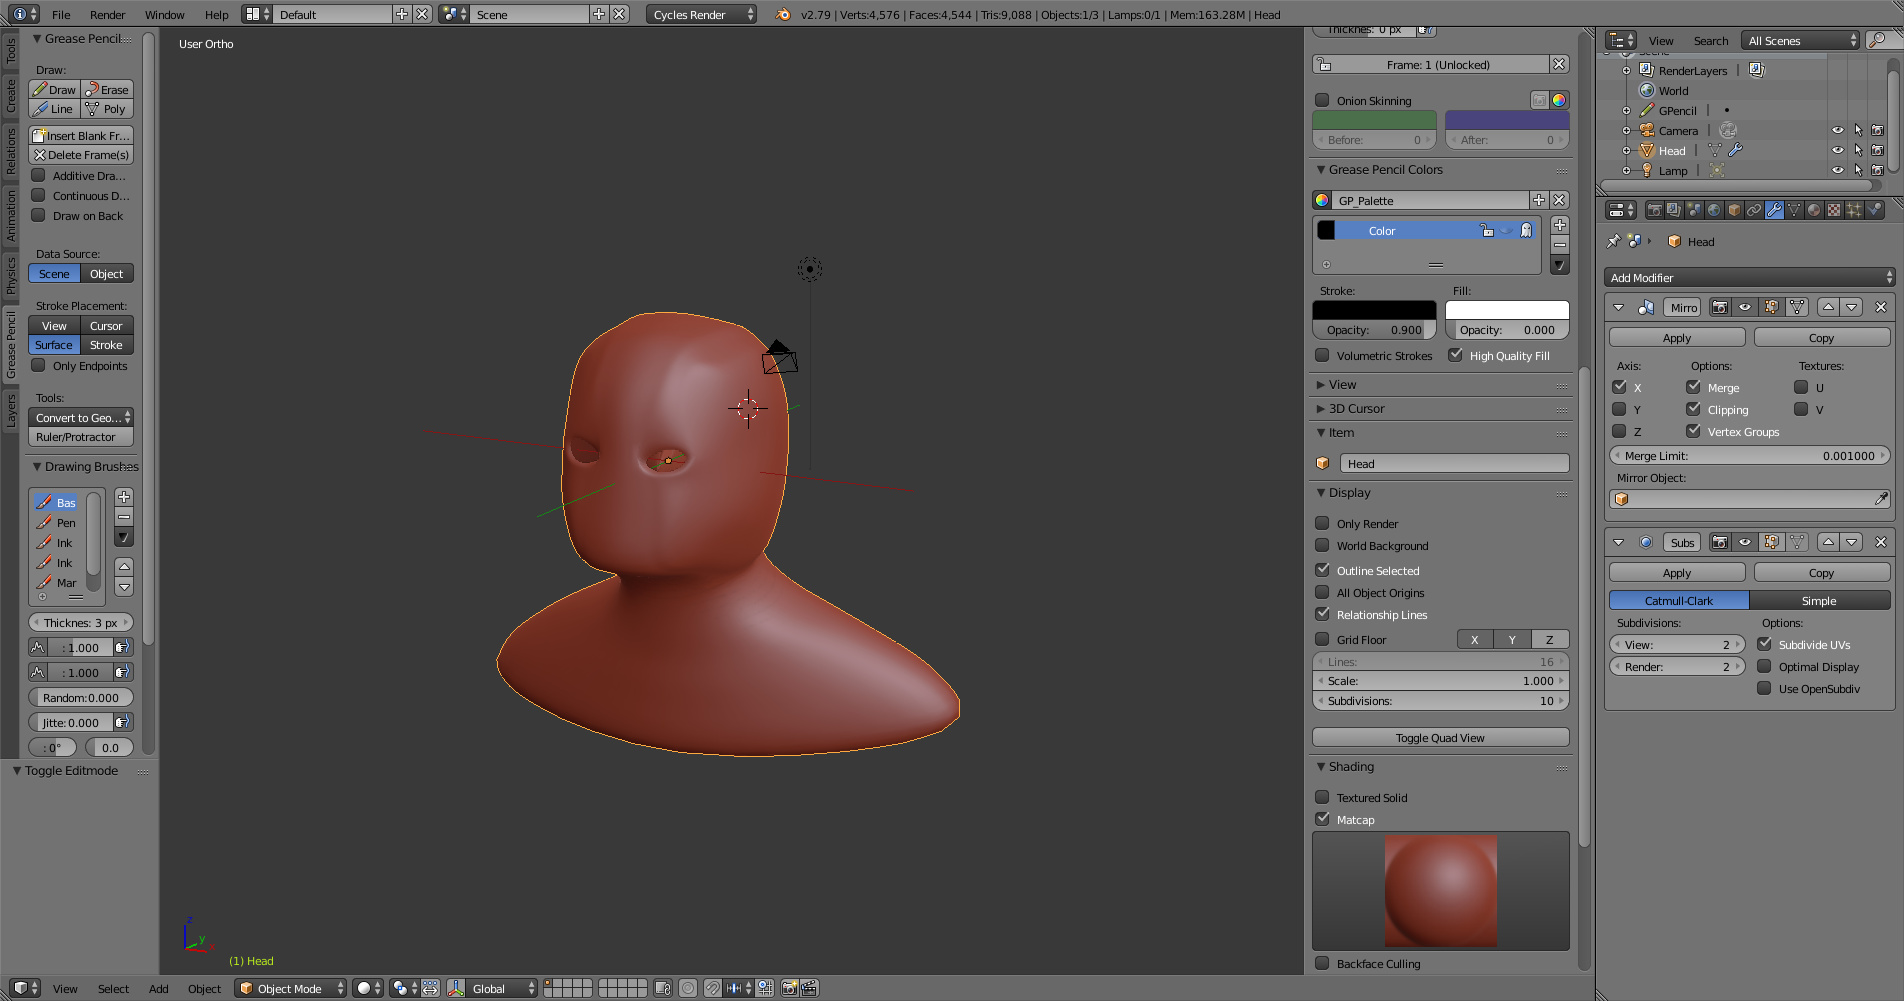Image resolution: width=1904 pixels, height=1001 pixels.
Task: Enable the Onion Skinning checkbox
Action: 1322,100
